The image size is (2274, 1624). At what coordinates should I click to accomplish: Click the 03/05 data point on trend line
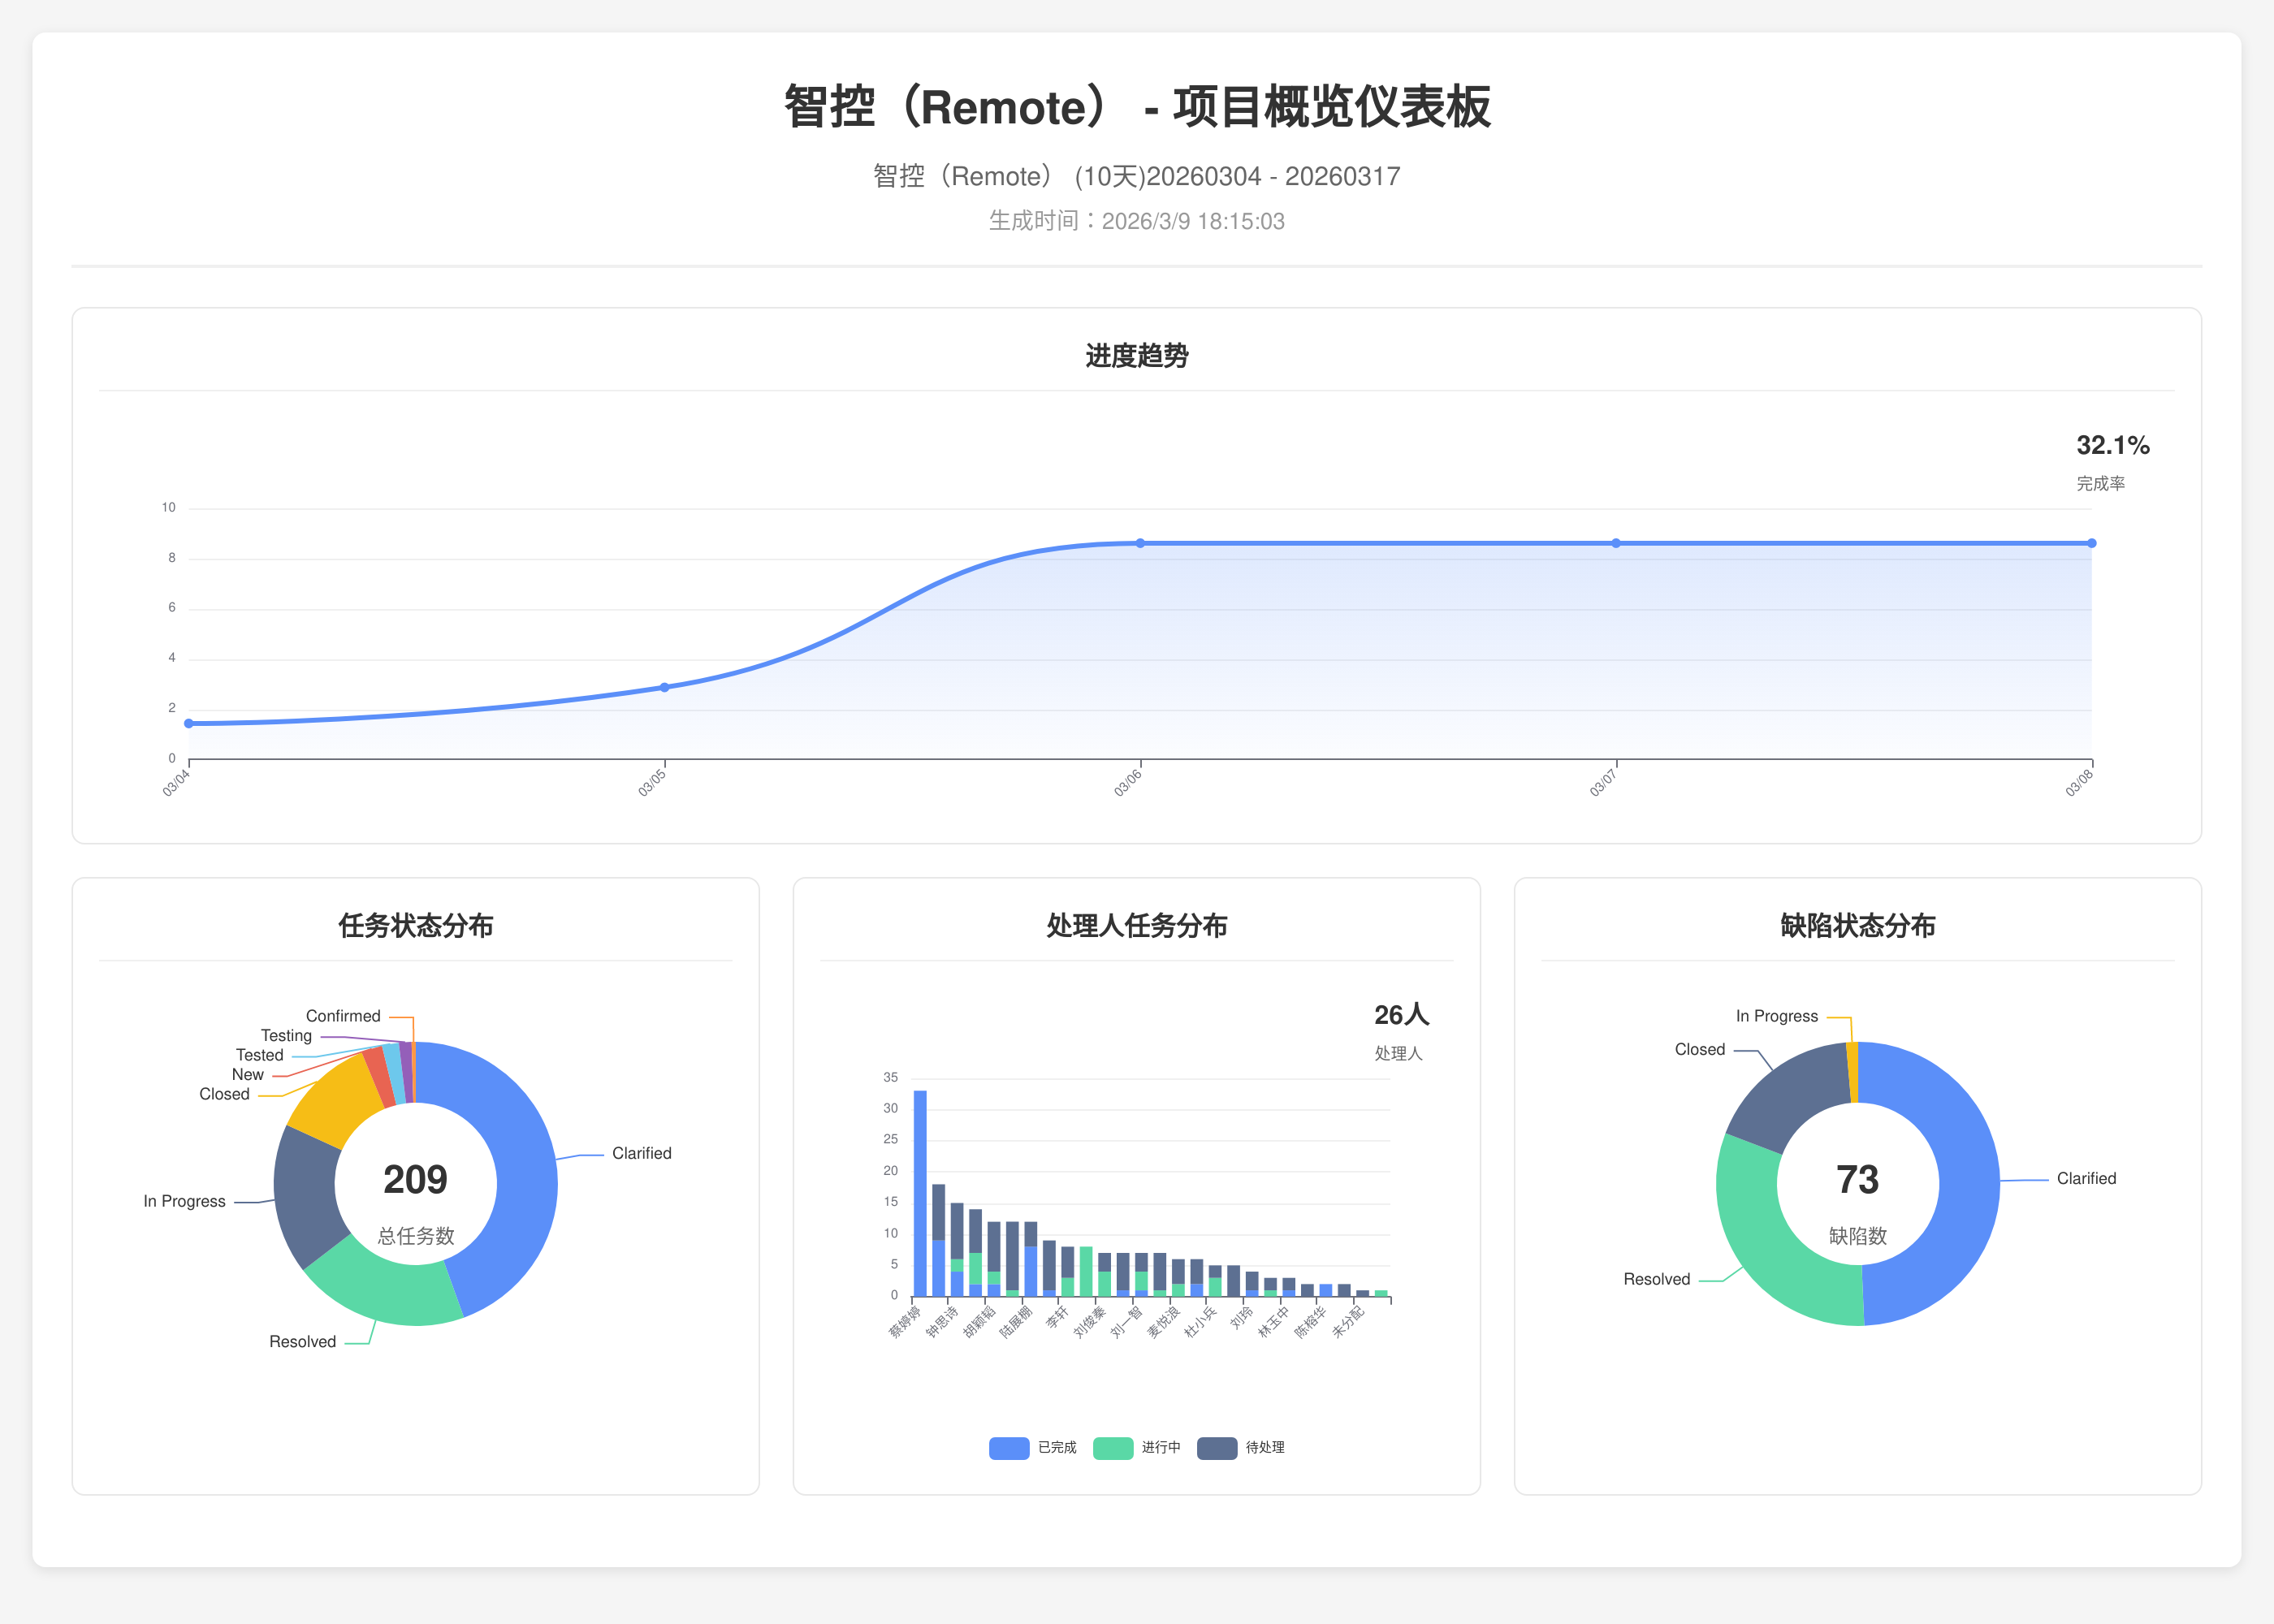664,687
